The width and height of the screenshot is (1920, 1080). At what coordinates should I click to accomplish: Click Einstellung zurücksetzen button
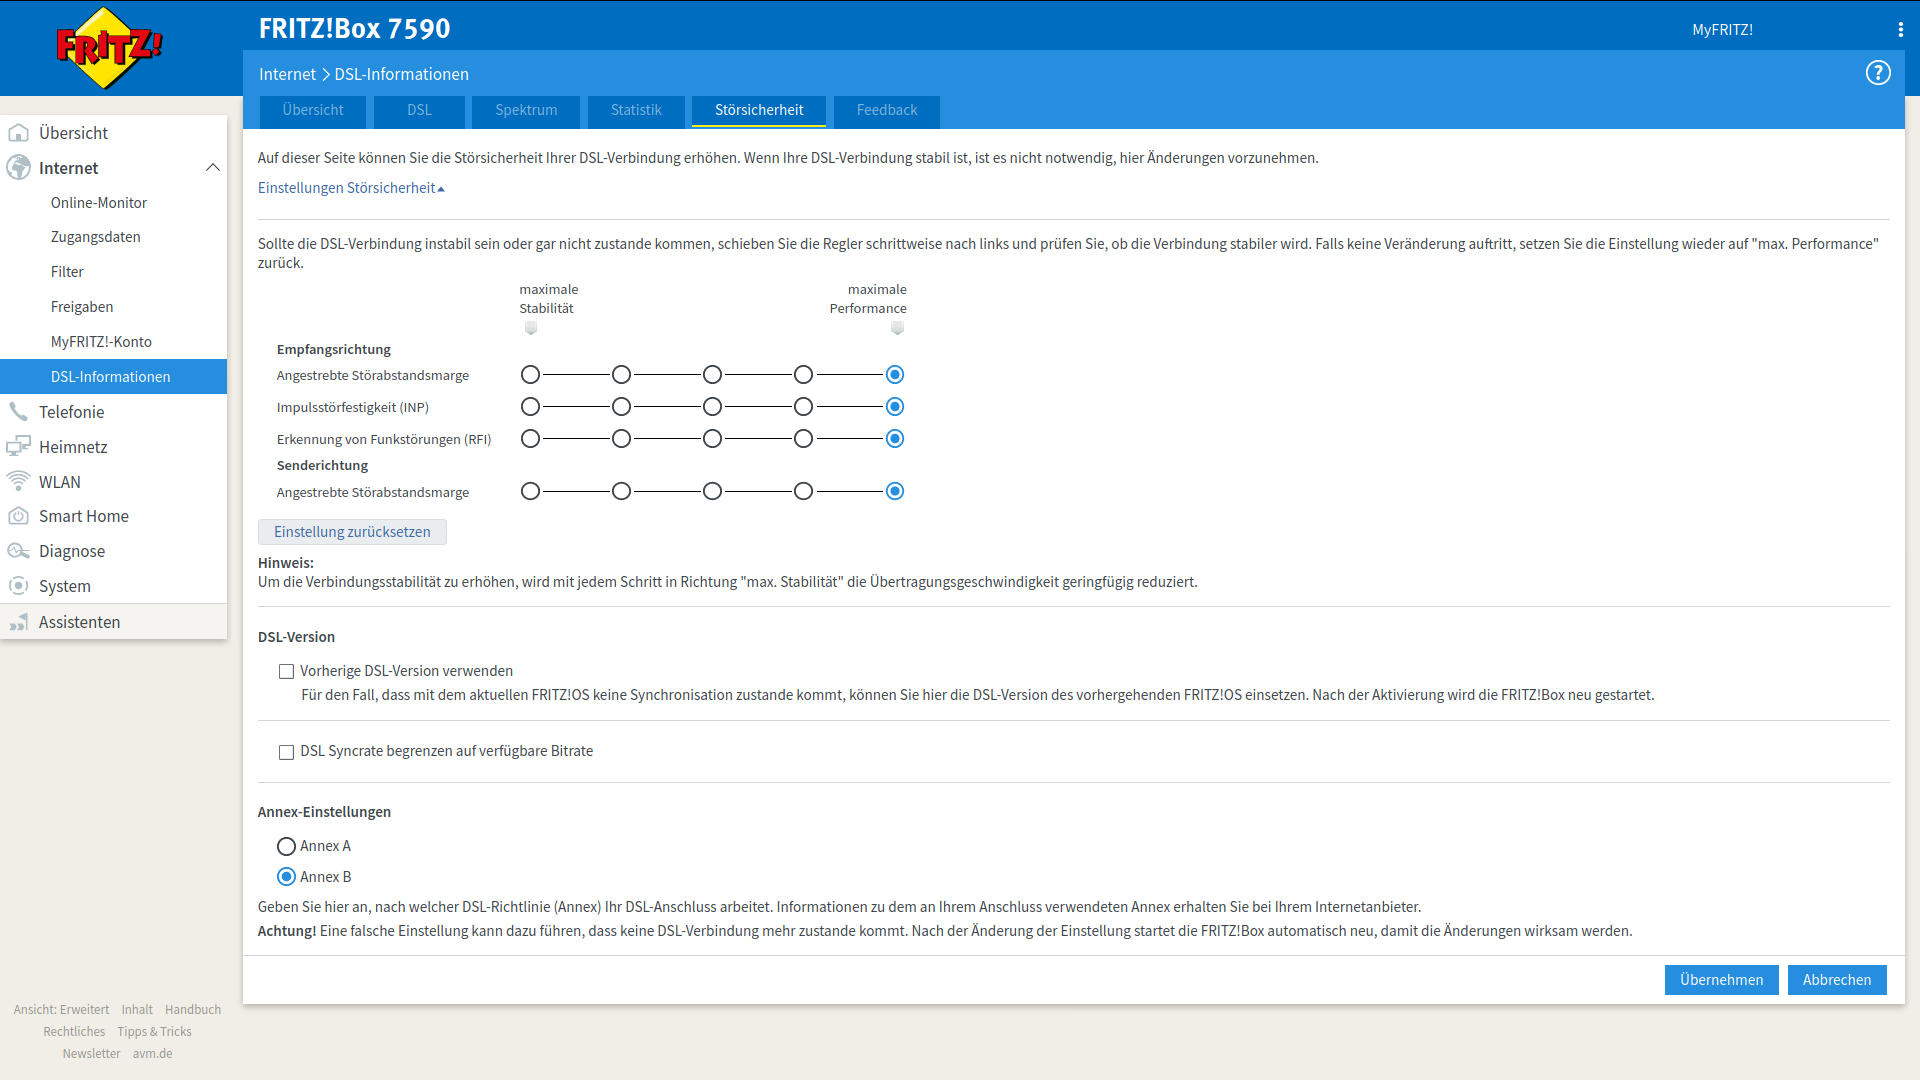click(x=352, y=532)
